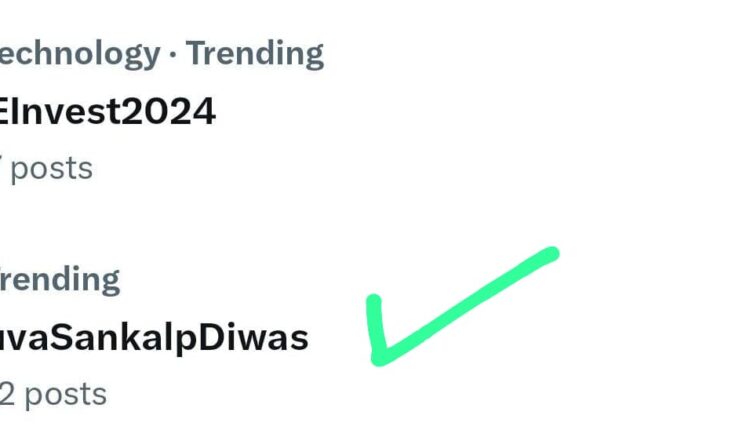Tap the word "Technology" in the category line
The width and height of the screenshot is (750, 430).
pos(80,54)
